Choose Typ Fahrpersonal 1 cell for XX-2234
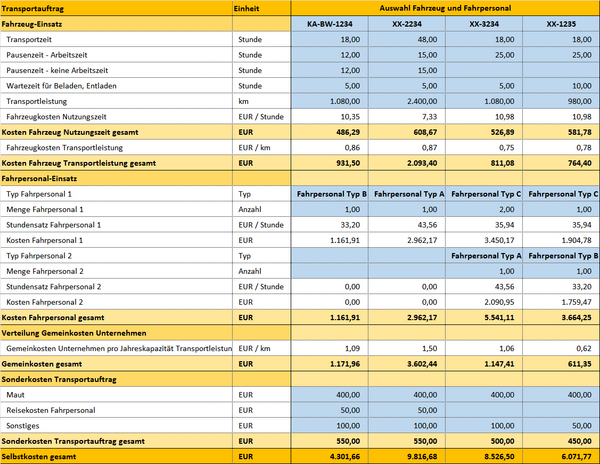 coord(407,194)
